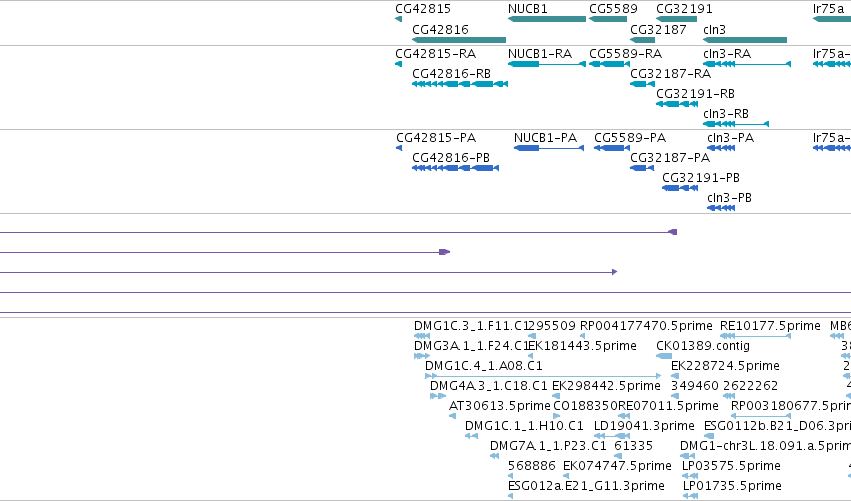Screen dimensions: 851x501
Task: Click the cln3-PB protein label
Action: coord(729,198)
